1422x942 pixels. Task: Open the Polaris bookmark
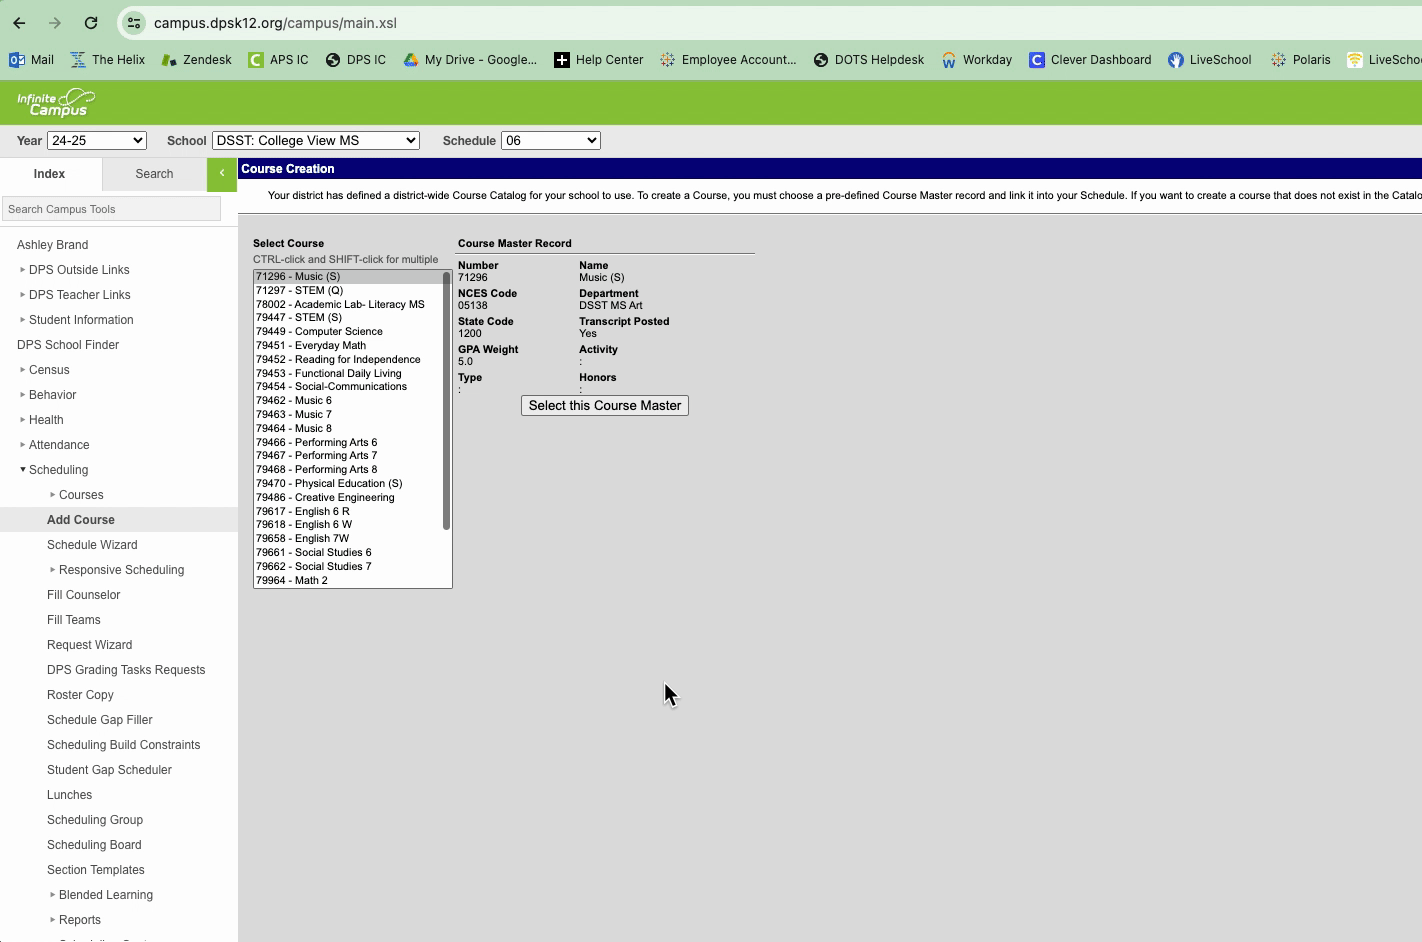[x=1301, y=60]
